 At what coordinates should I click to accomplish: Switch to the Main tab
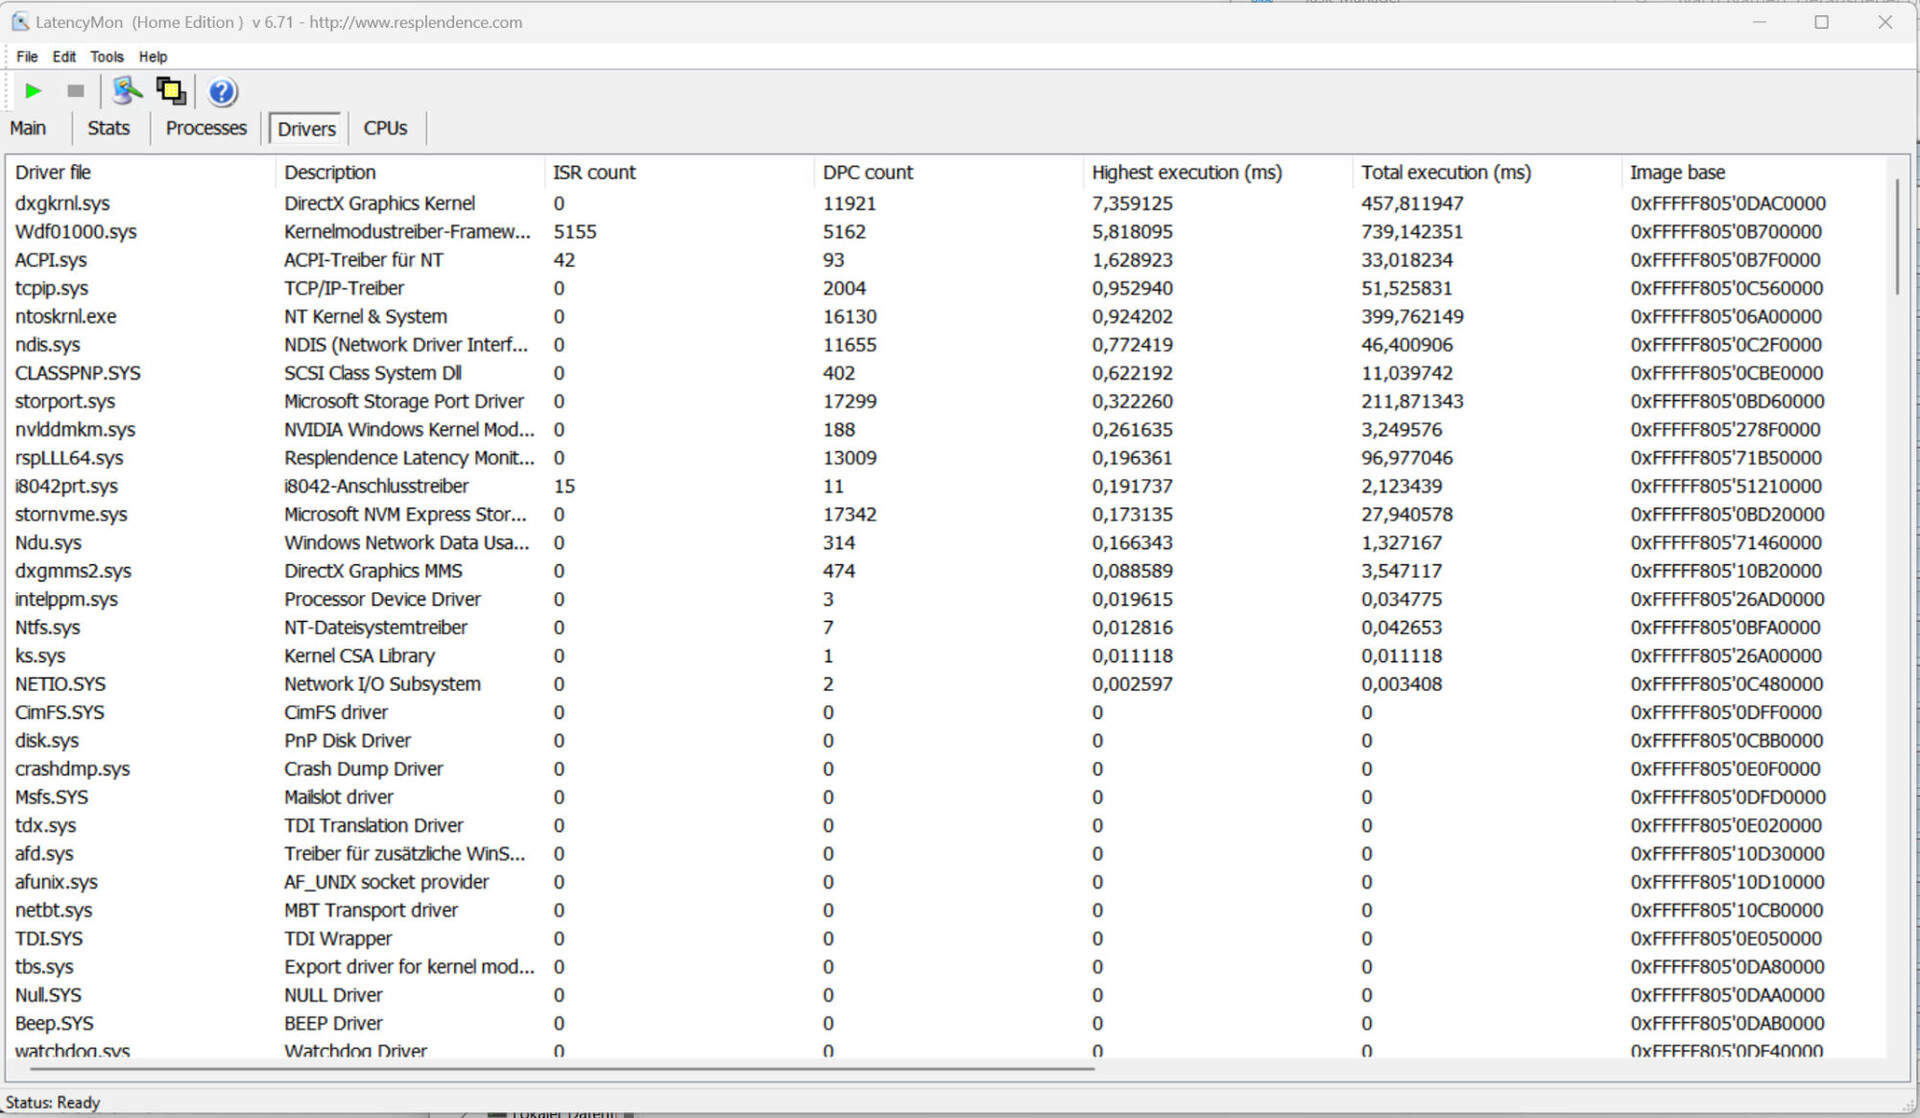28,128
